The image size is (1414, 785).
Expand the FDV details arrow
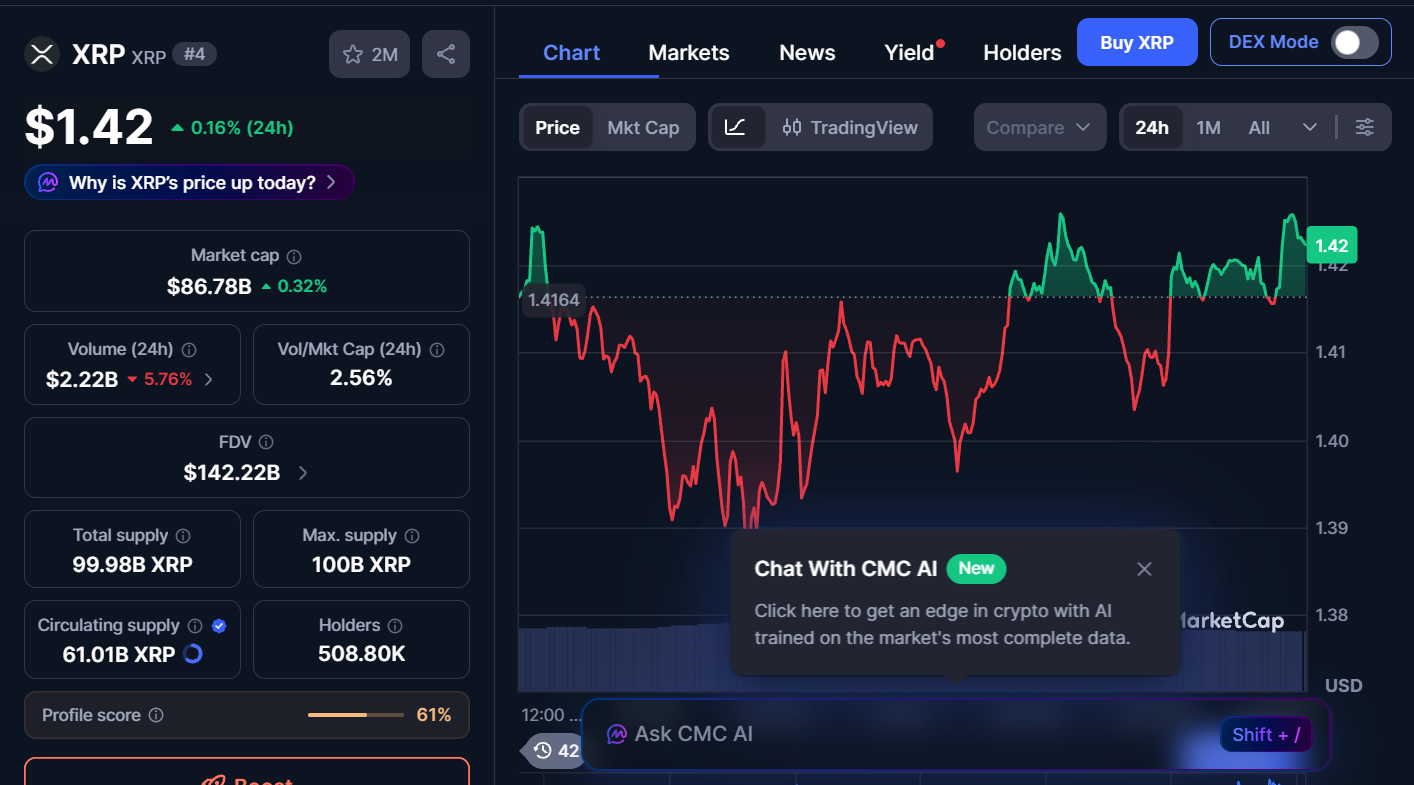coord(302,474)
